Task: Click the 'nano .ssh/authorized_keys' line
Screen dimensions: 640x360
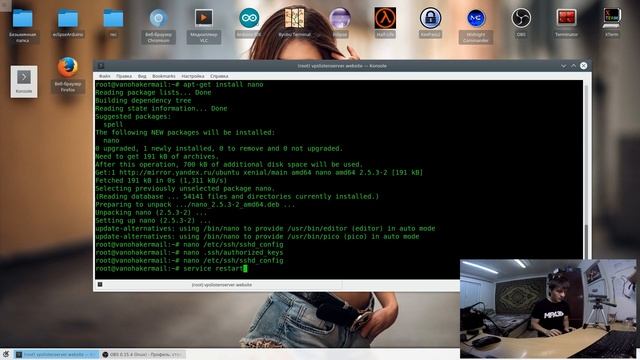Action: [x=189, y=253]
